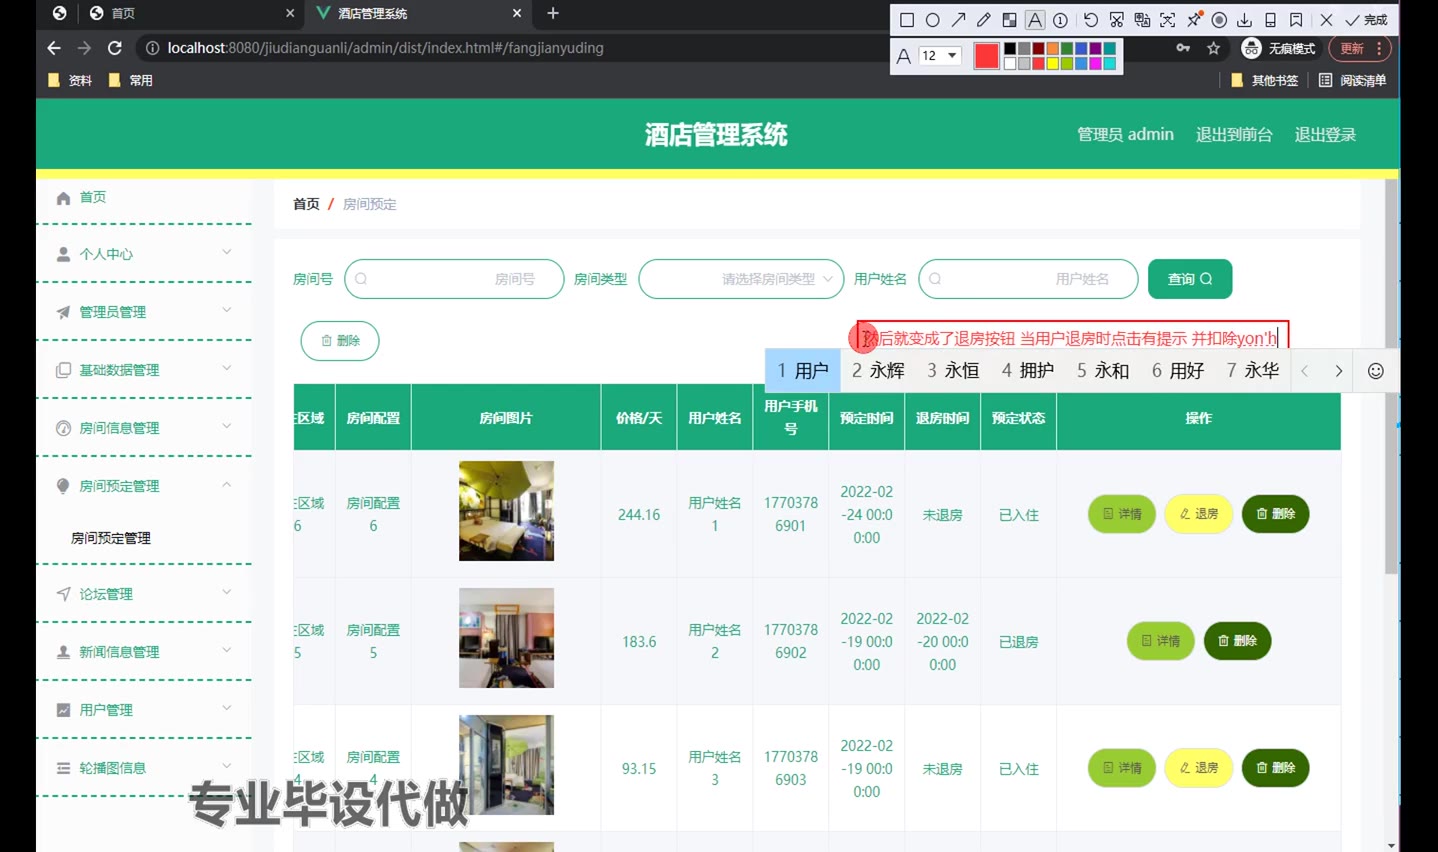This screenshot has width=1438, height=852.
Task: Open the room image thumbnail for 用户姓名 2
Action: click(x=506, y=638)
